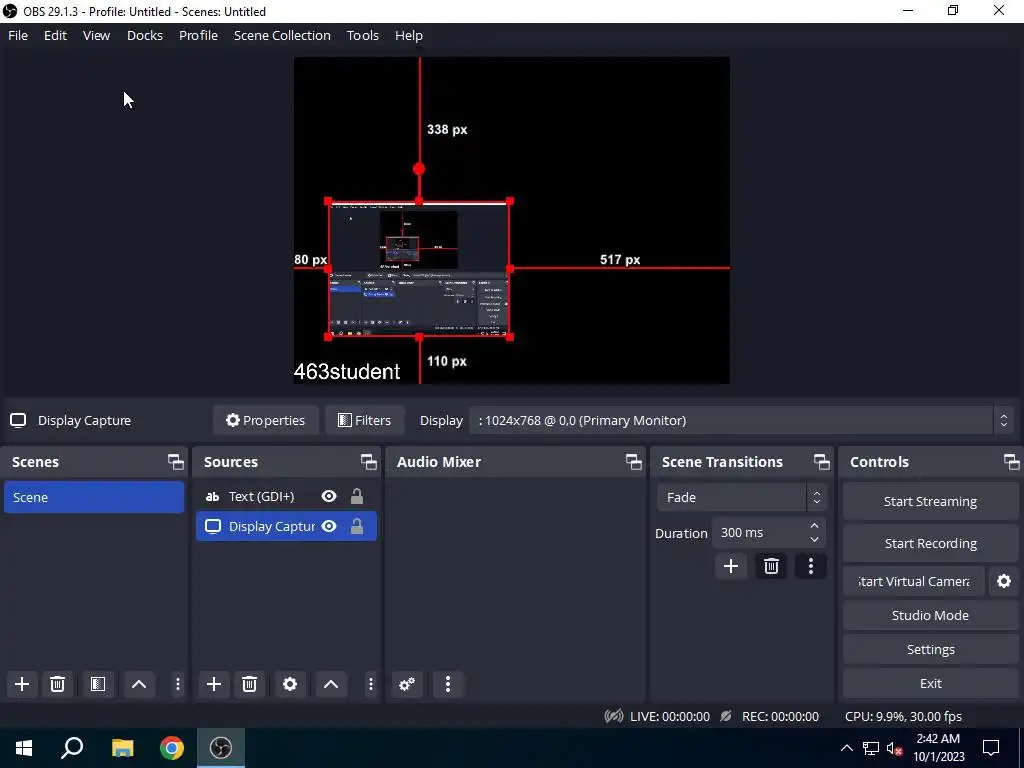This screenshot has width=1024, height=768.
Task: Undock the Controls panel
Action: [x=1012, y=462]
